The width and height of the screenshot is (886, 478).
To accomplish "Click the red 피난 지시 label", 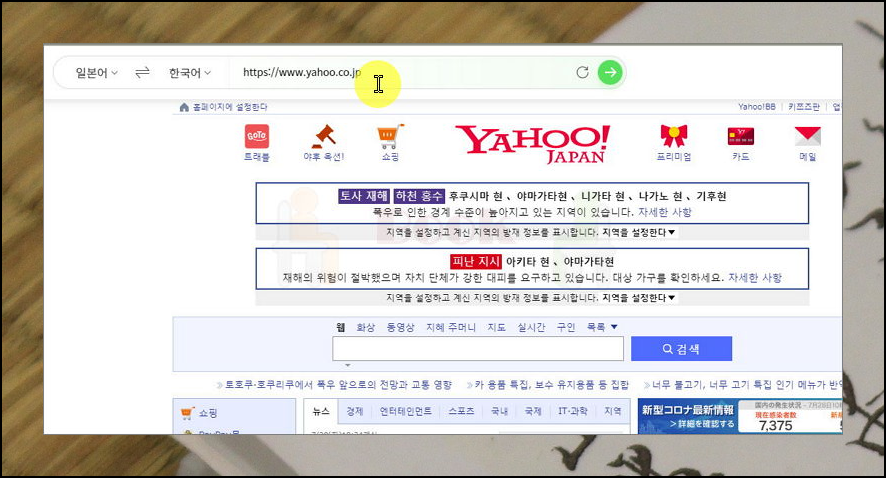I will pos(476,262).
